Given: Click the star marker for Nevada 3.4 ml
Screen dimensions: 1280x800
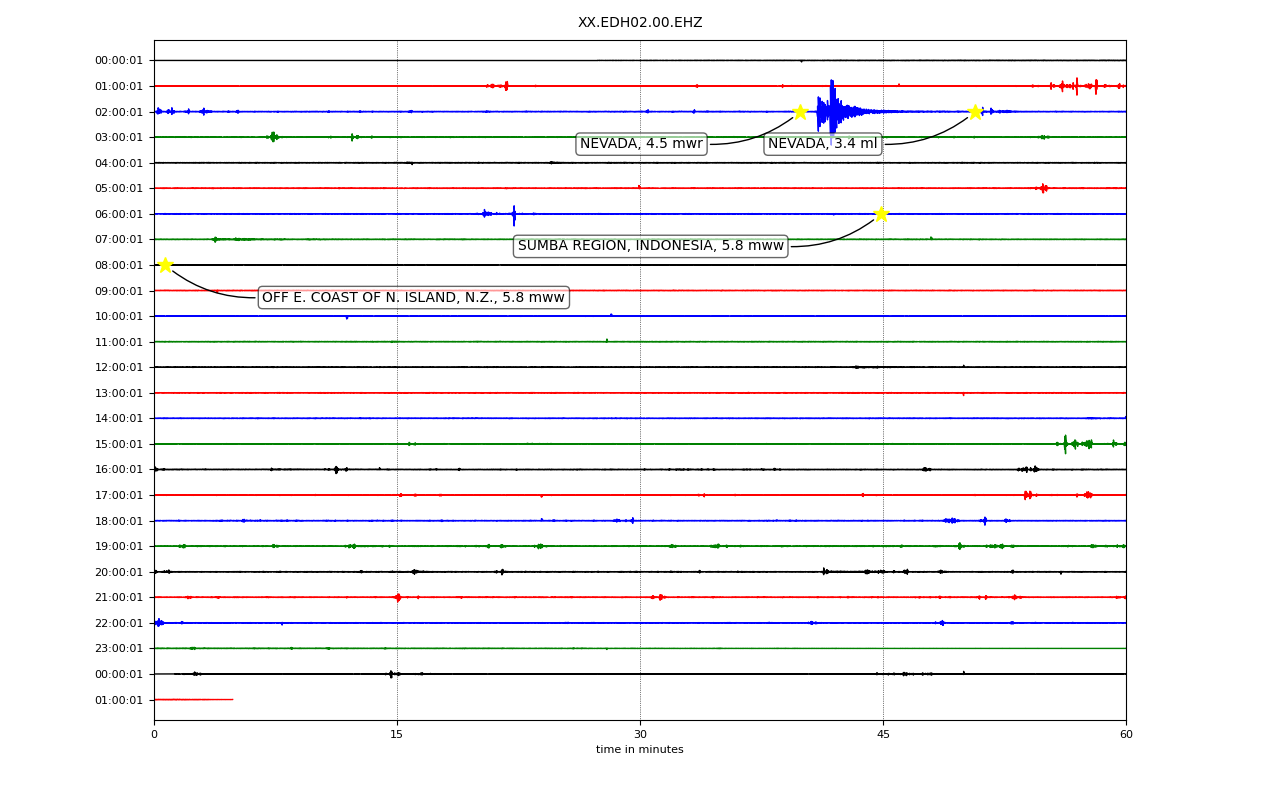Looking at the screenshot, I should 975,112.
